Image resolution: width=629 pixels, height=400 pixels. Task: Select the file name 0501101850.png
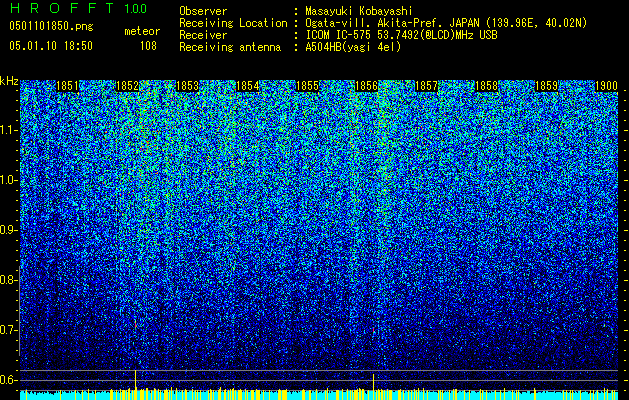(x=51, y=26)
